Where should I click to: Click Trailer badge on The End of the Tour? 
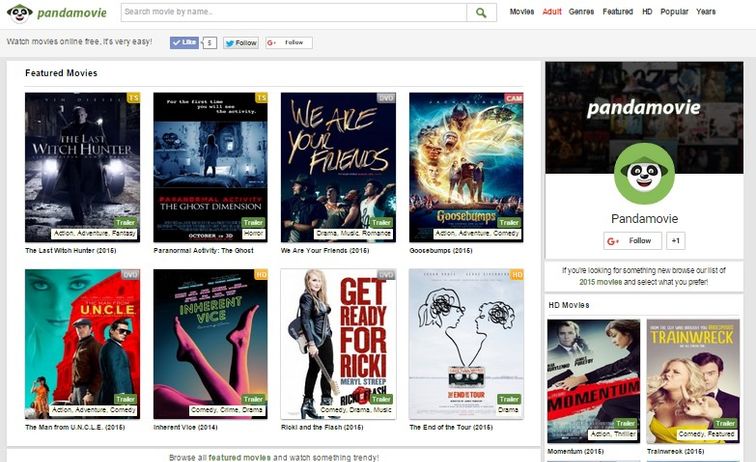click(509, 399)
